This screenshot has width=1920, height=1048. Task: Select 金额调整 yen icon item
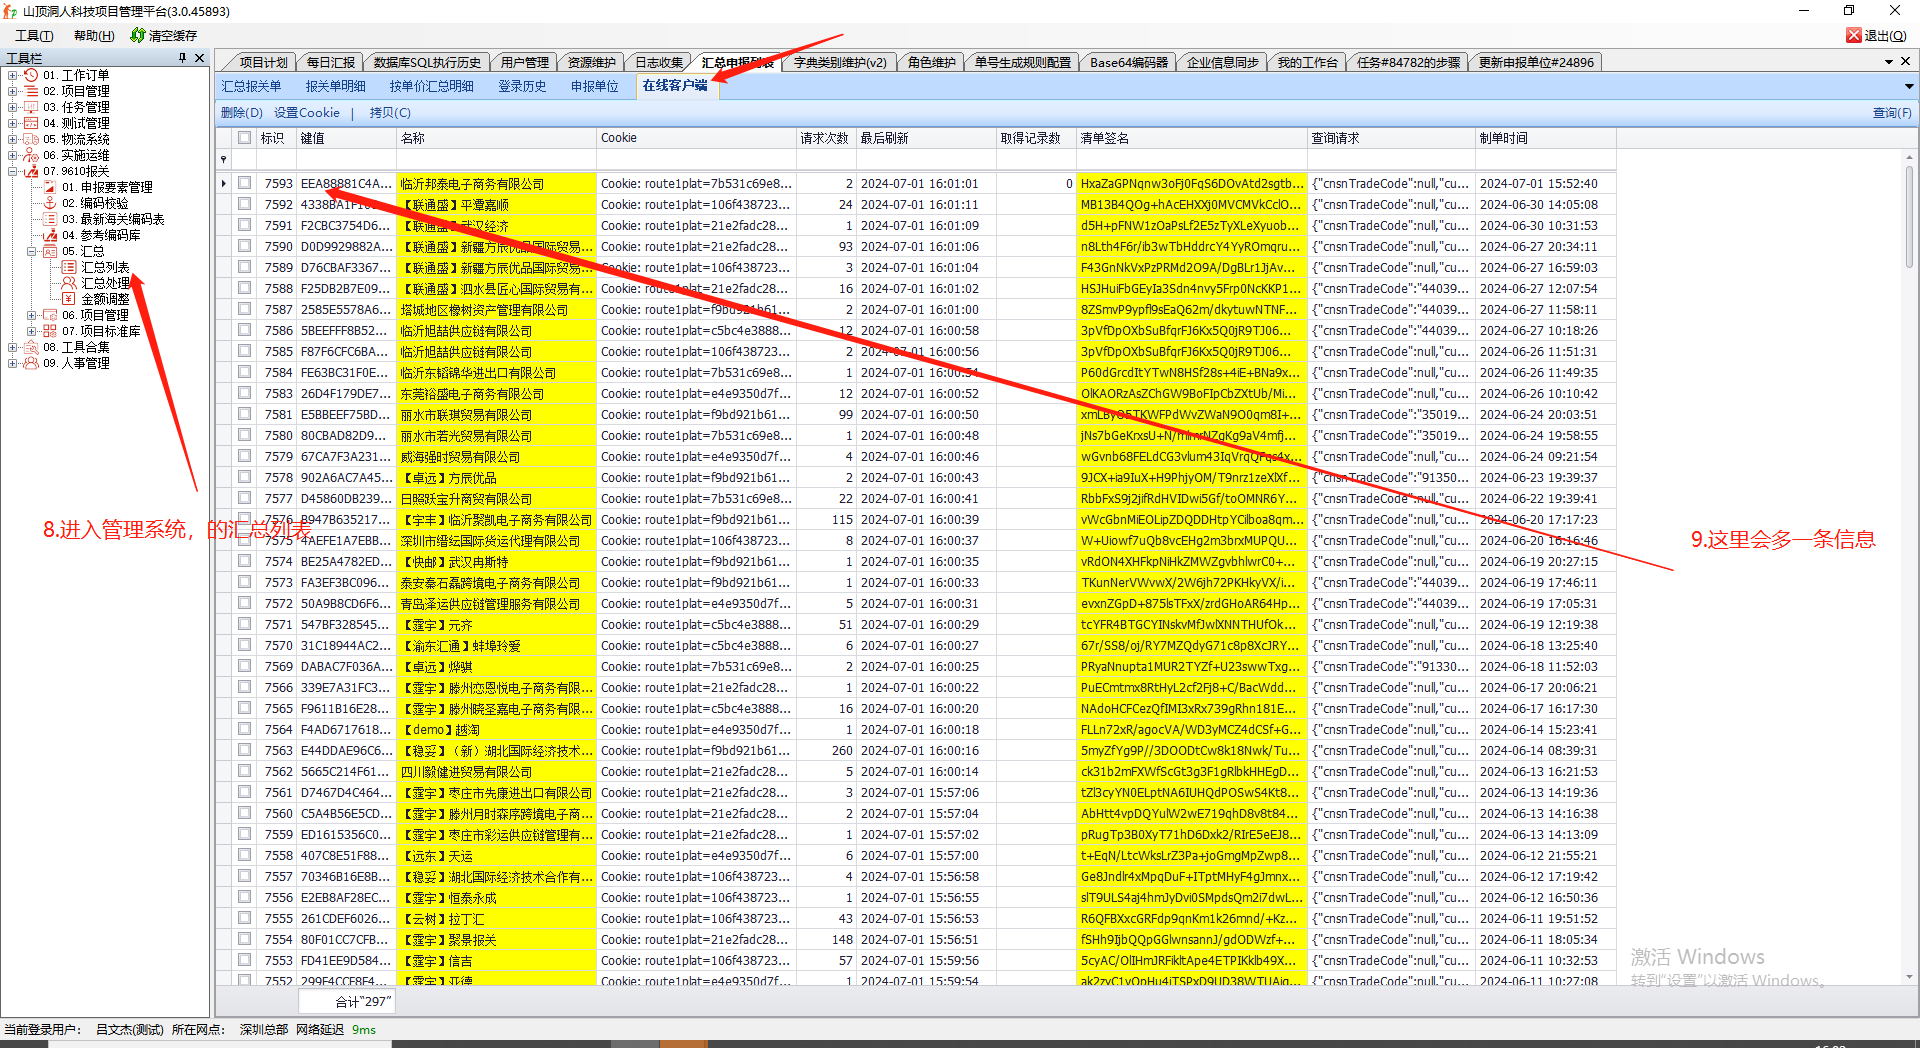pyautogui.click(x=69, y=299)
